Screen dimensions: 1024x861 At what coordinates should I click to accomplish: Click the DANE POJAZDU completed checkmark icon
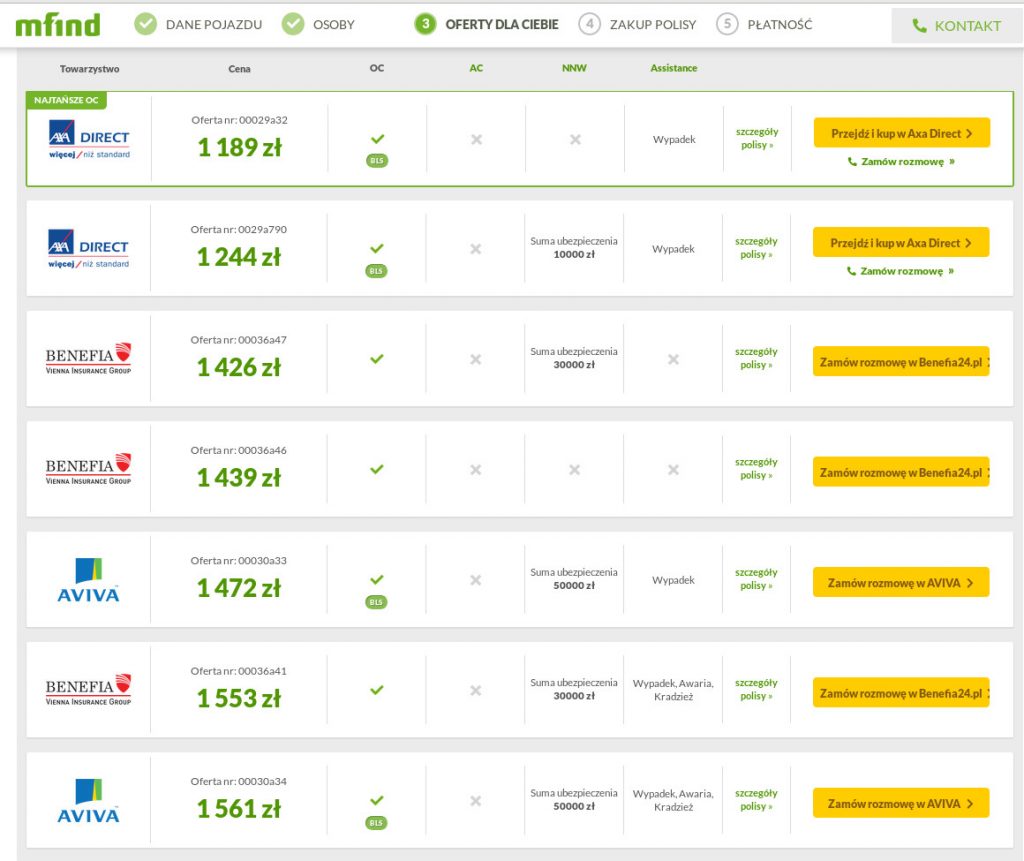pos(146,24)
